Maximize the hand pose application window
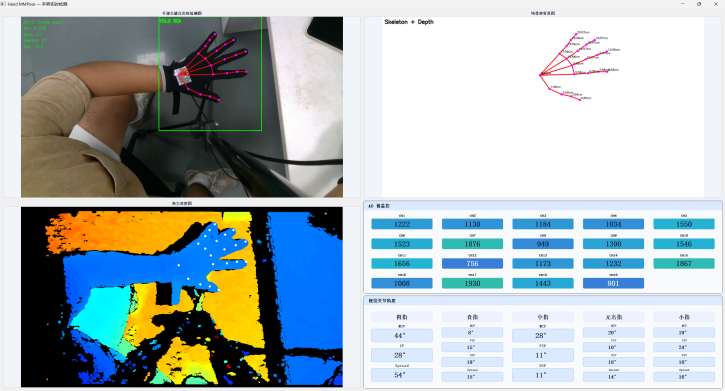 [x=699, y=4]
